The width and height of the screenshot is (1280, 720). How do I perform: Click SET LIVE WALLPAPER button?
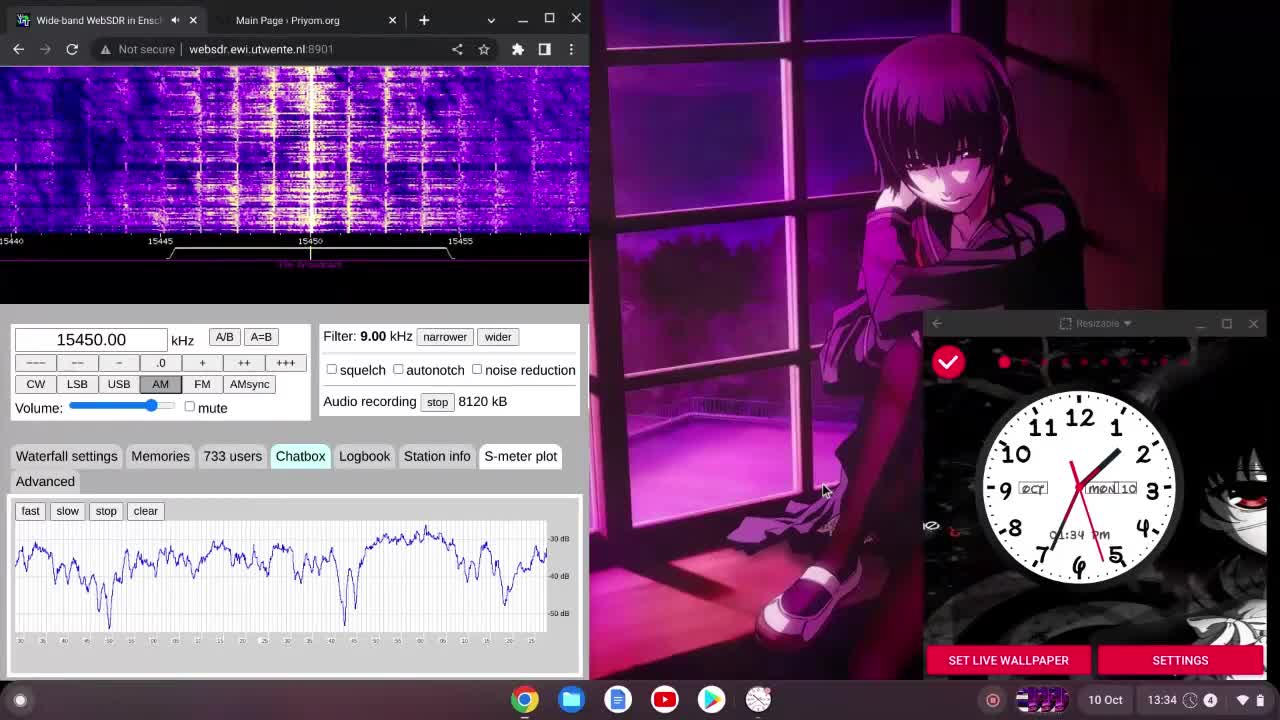[1008, 660]
